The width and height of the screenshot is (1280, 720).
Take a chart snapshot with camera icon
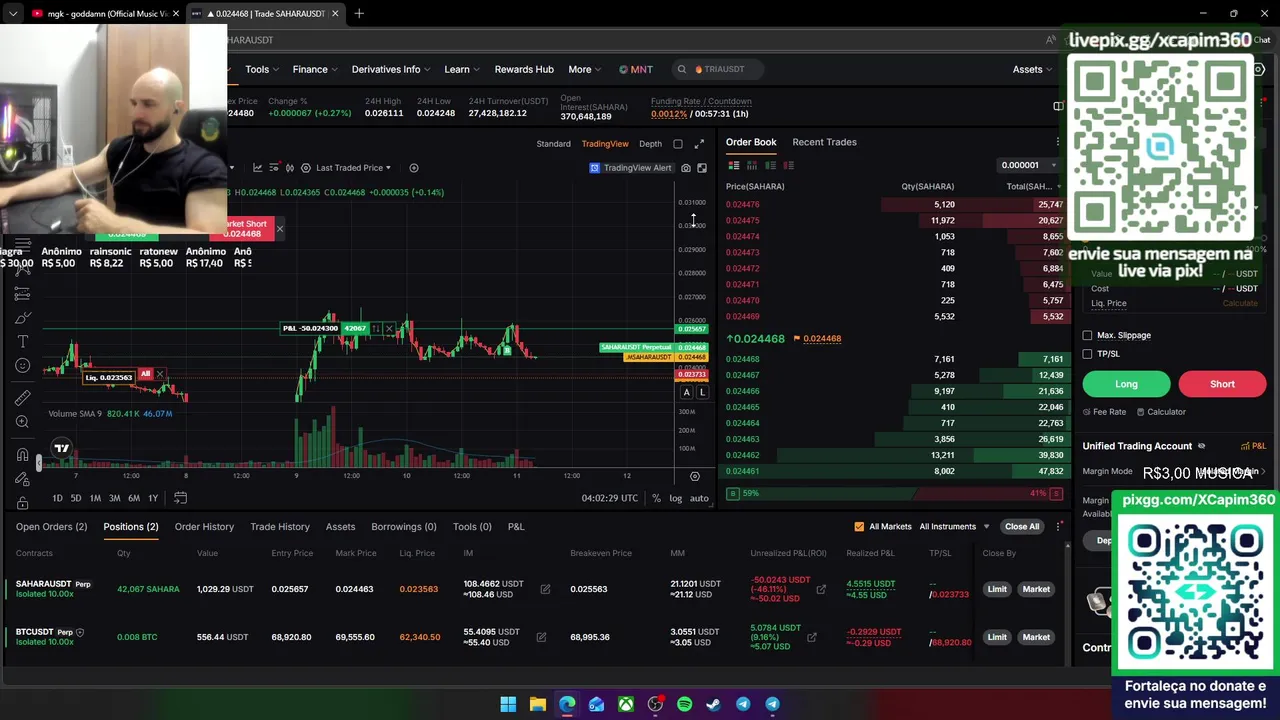click(686, 168)
